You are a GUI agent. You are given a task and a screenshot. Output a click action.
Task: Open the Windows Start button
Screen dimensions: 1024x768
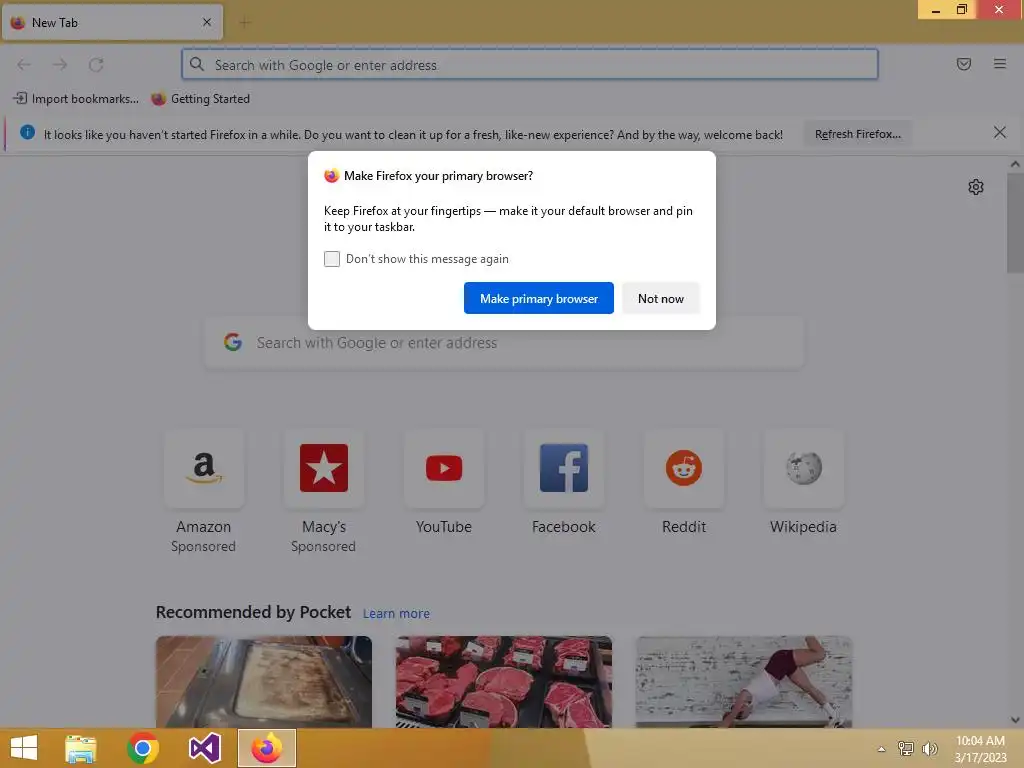point(24,748)
